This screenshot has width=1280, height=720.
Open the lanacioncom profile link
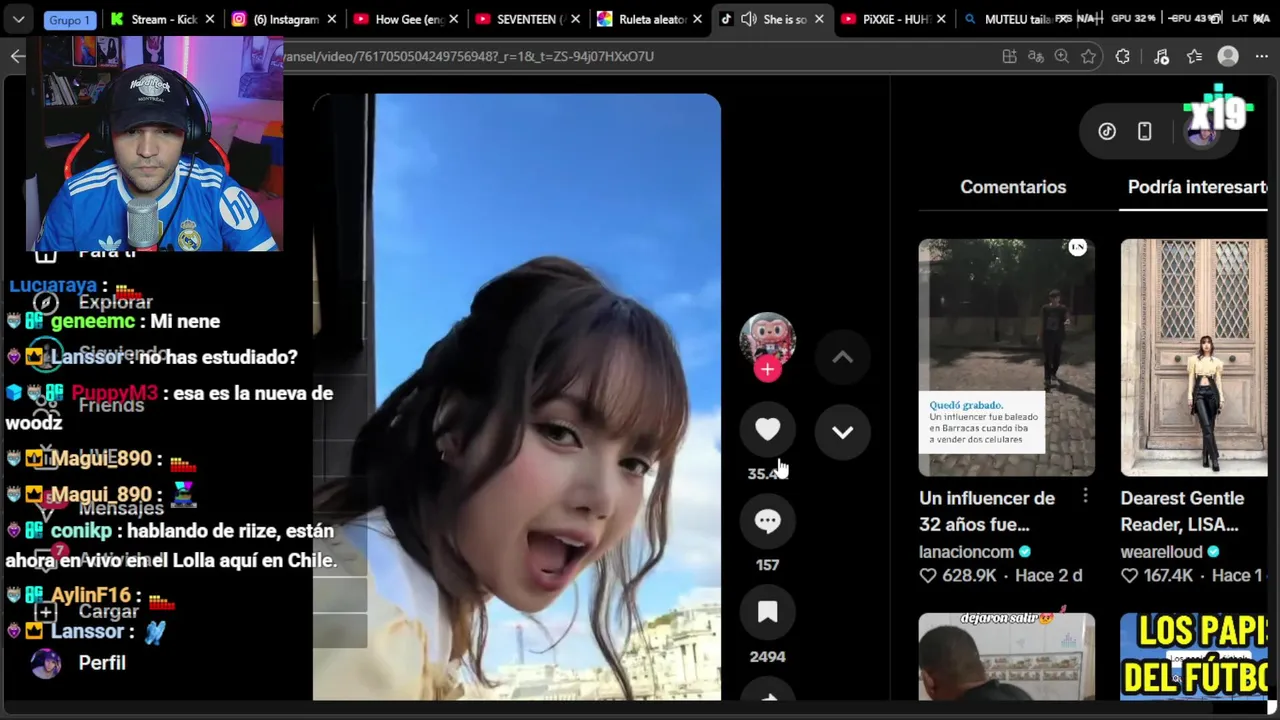(966, 552)
